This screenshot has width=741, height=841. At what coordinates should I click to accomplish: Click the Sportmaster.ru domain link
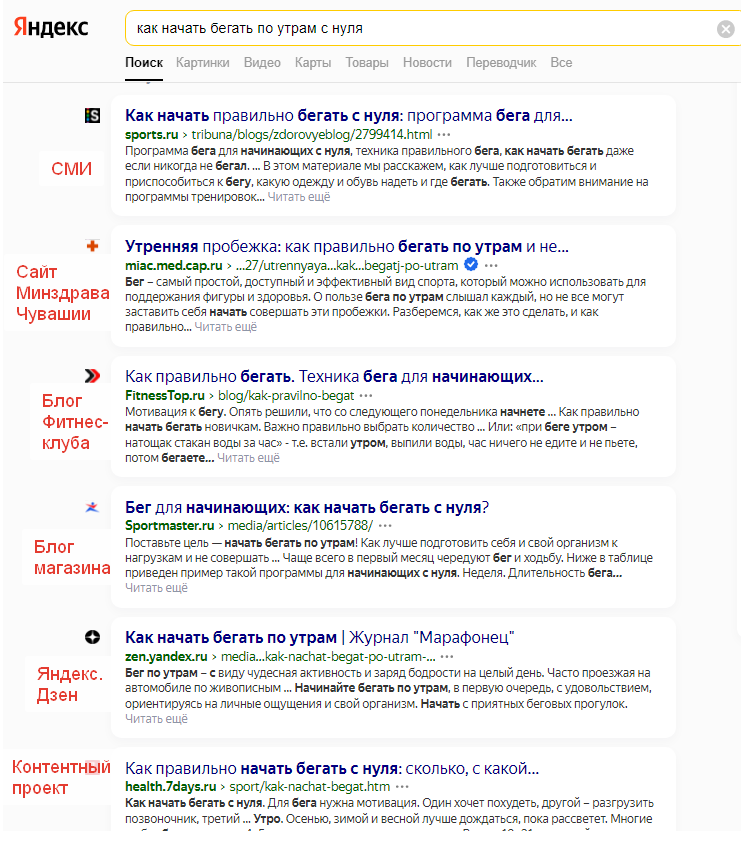(x=169, y=526)
